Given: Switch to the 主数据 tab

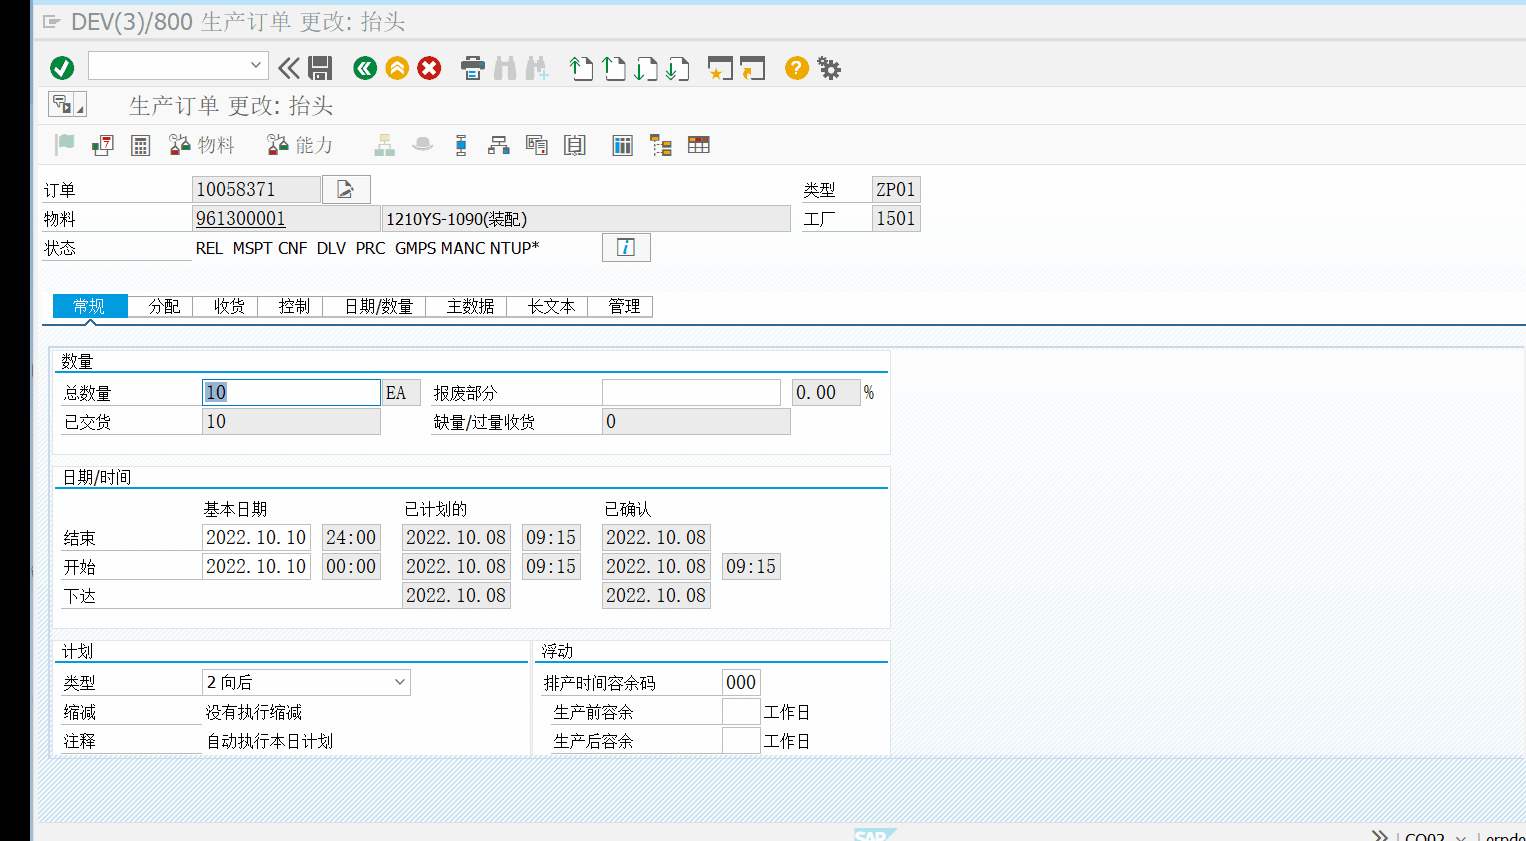Looking at the screenshot, I should click(x=466, y=306).
